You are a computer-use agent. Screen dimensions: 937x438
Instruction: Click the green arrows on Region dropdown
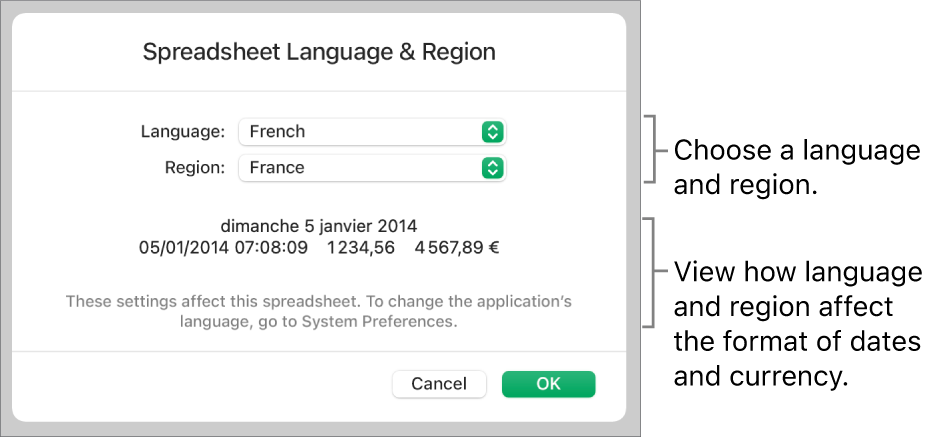(x=491, y=168)
